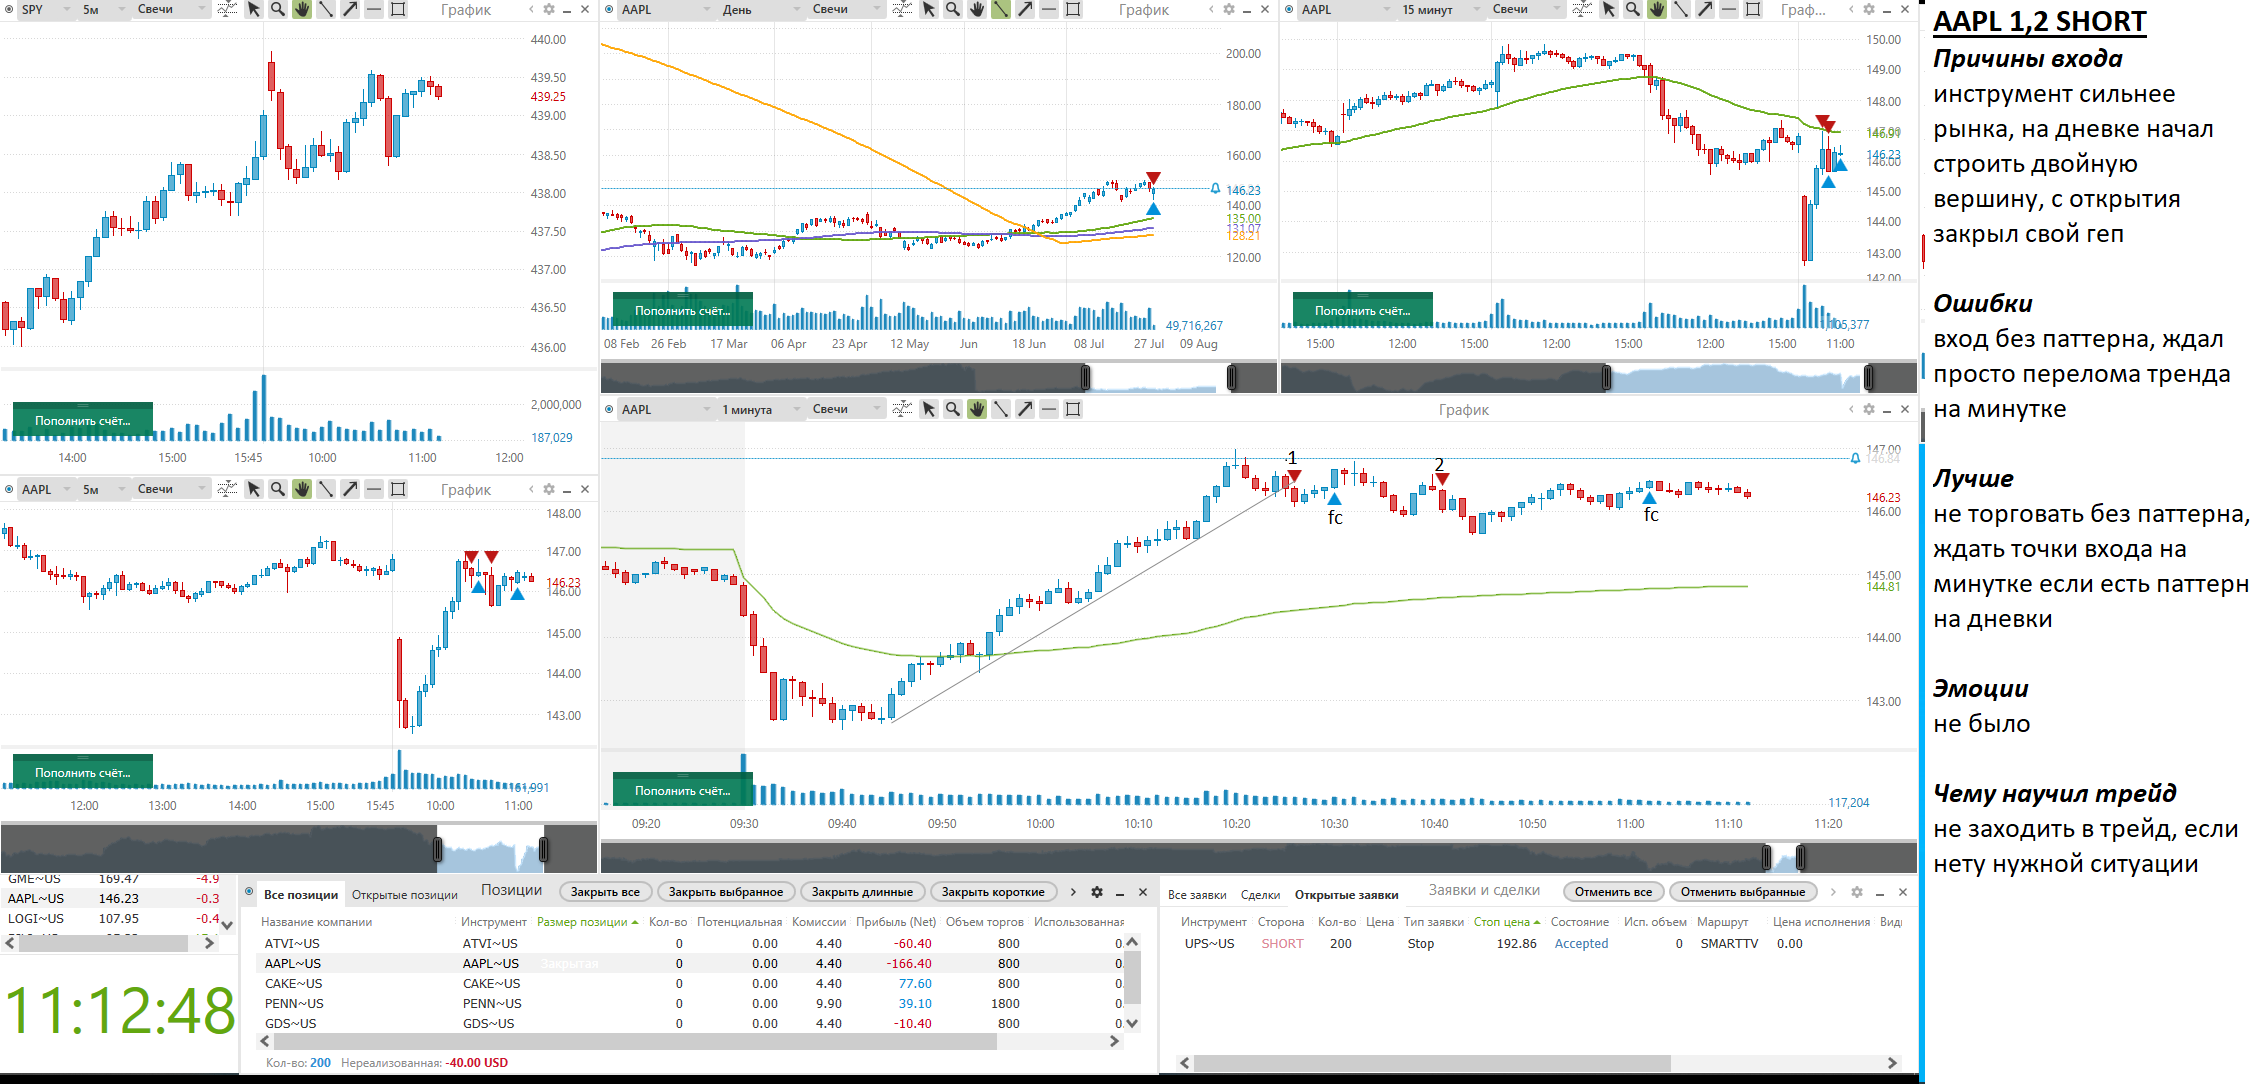Switch to Все заявки tab
The width and height of the screenshot is (2250, 1084).
coord(1197,895)
